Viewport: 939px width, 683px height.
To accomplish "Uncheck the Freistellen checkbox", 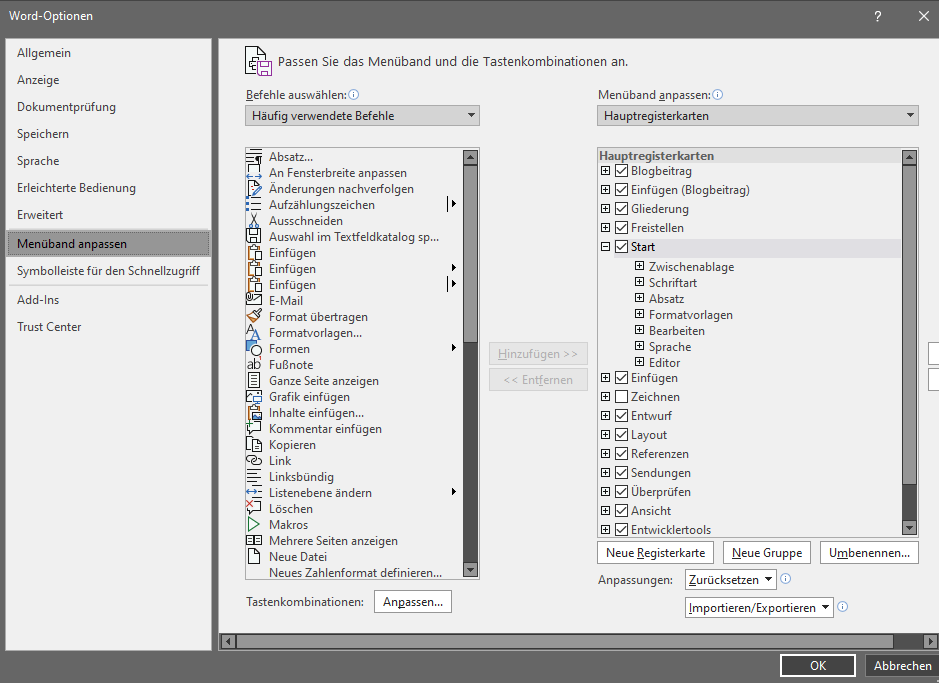I will tap(622, 228).
